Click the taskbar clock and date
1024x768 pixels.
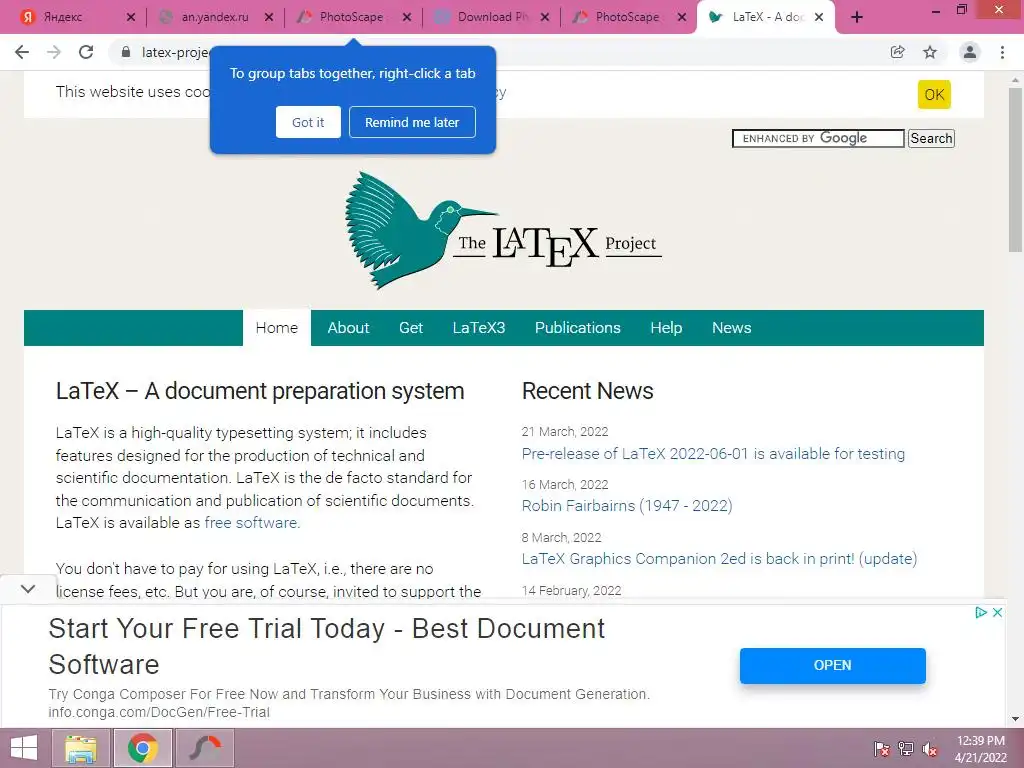981,749
